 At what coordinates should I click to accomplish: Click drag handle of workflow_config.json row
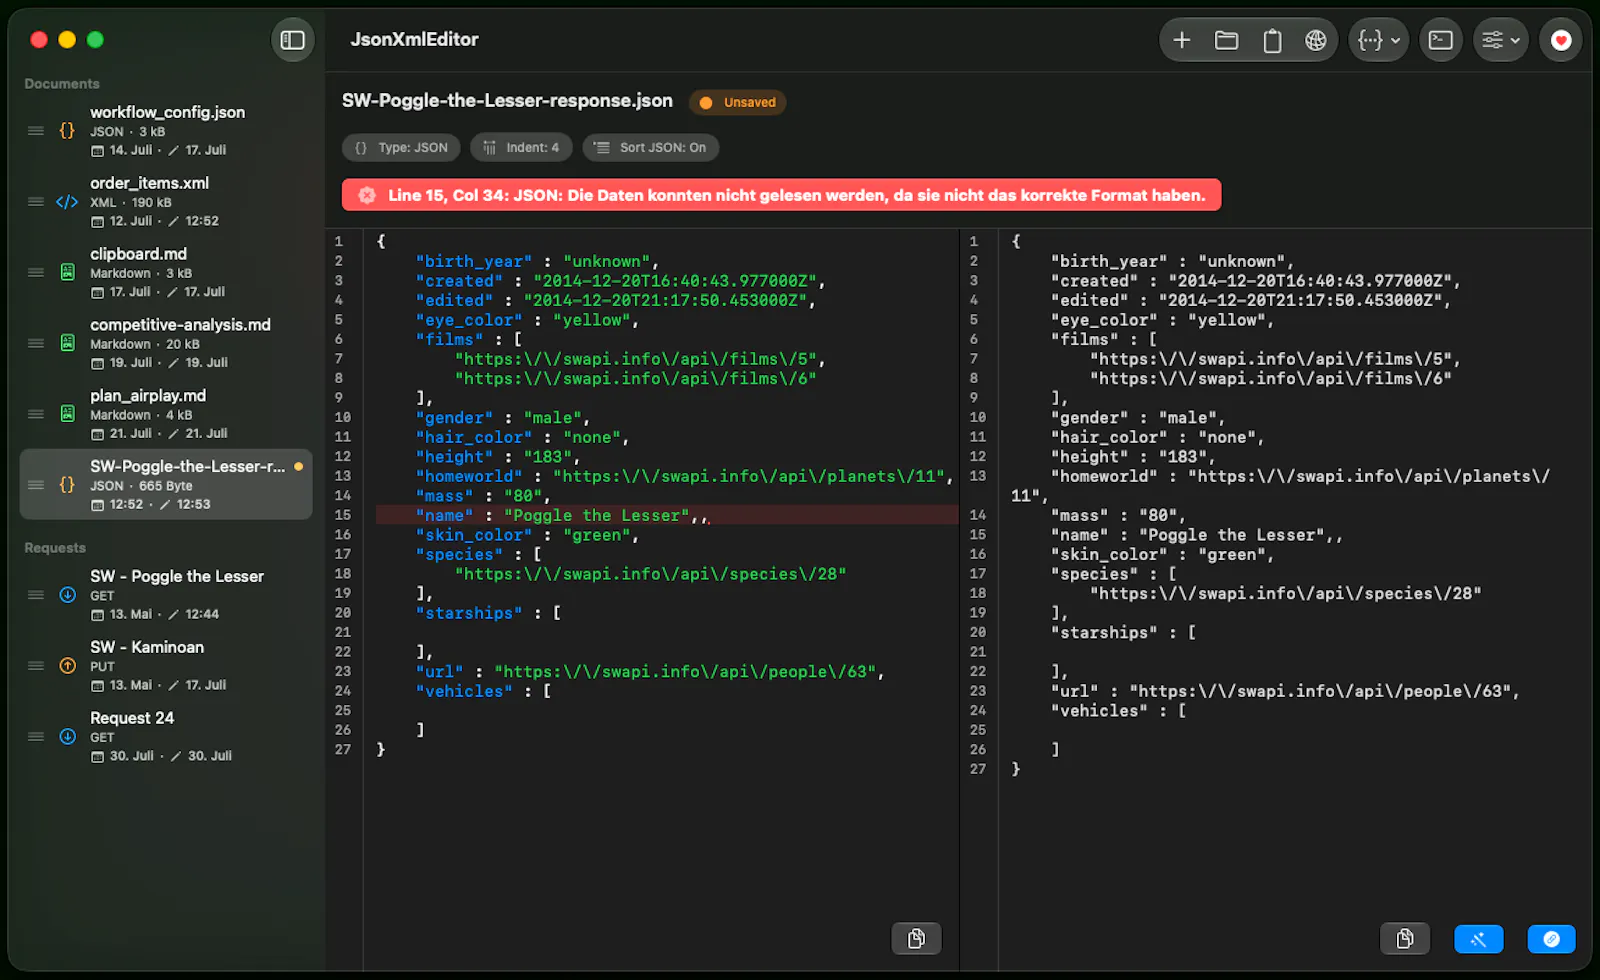(36, 130)
